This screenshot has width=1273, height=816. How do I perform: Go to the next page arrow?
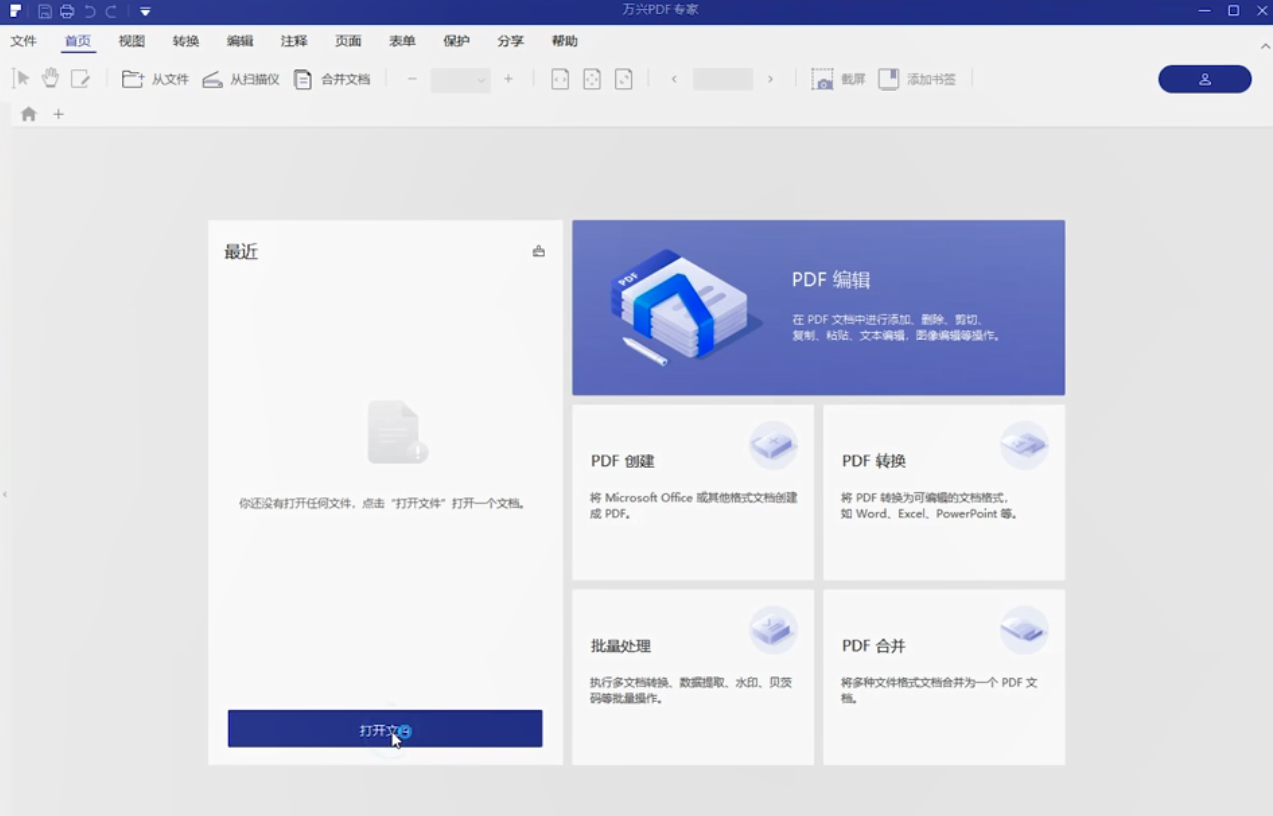[770, 79]
